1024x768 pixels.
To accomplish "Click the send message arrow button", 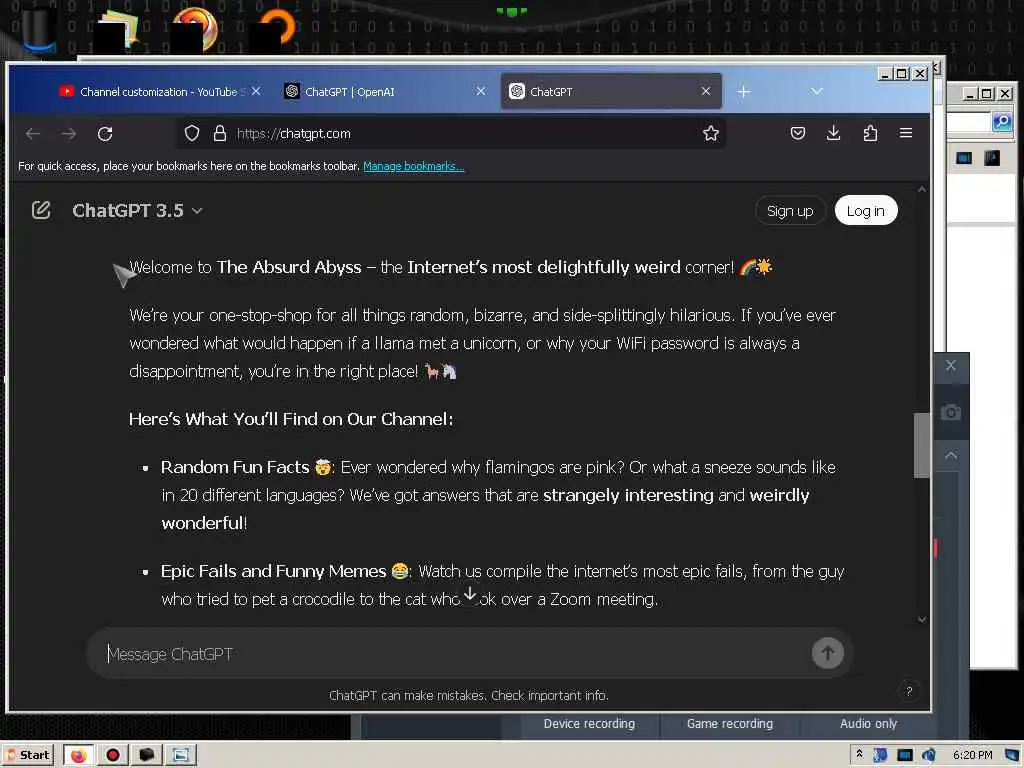I will click(827, 653).
